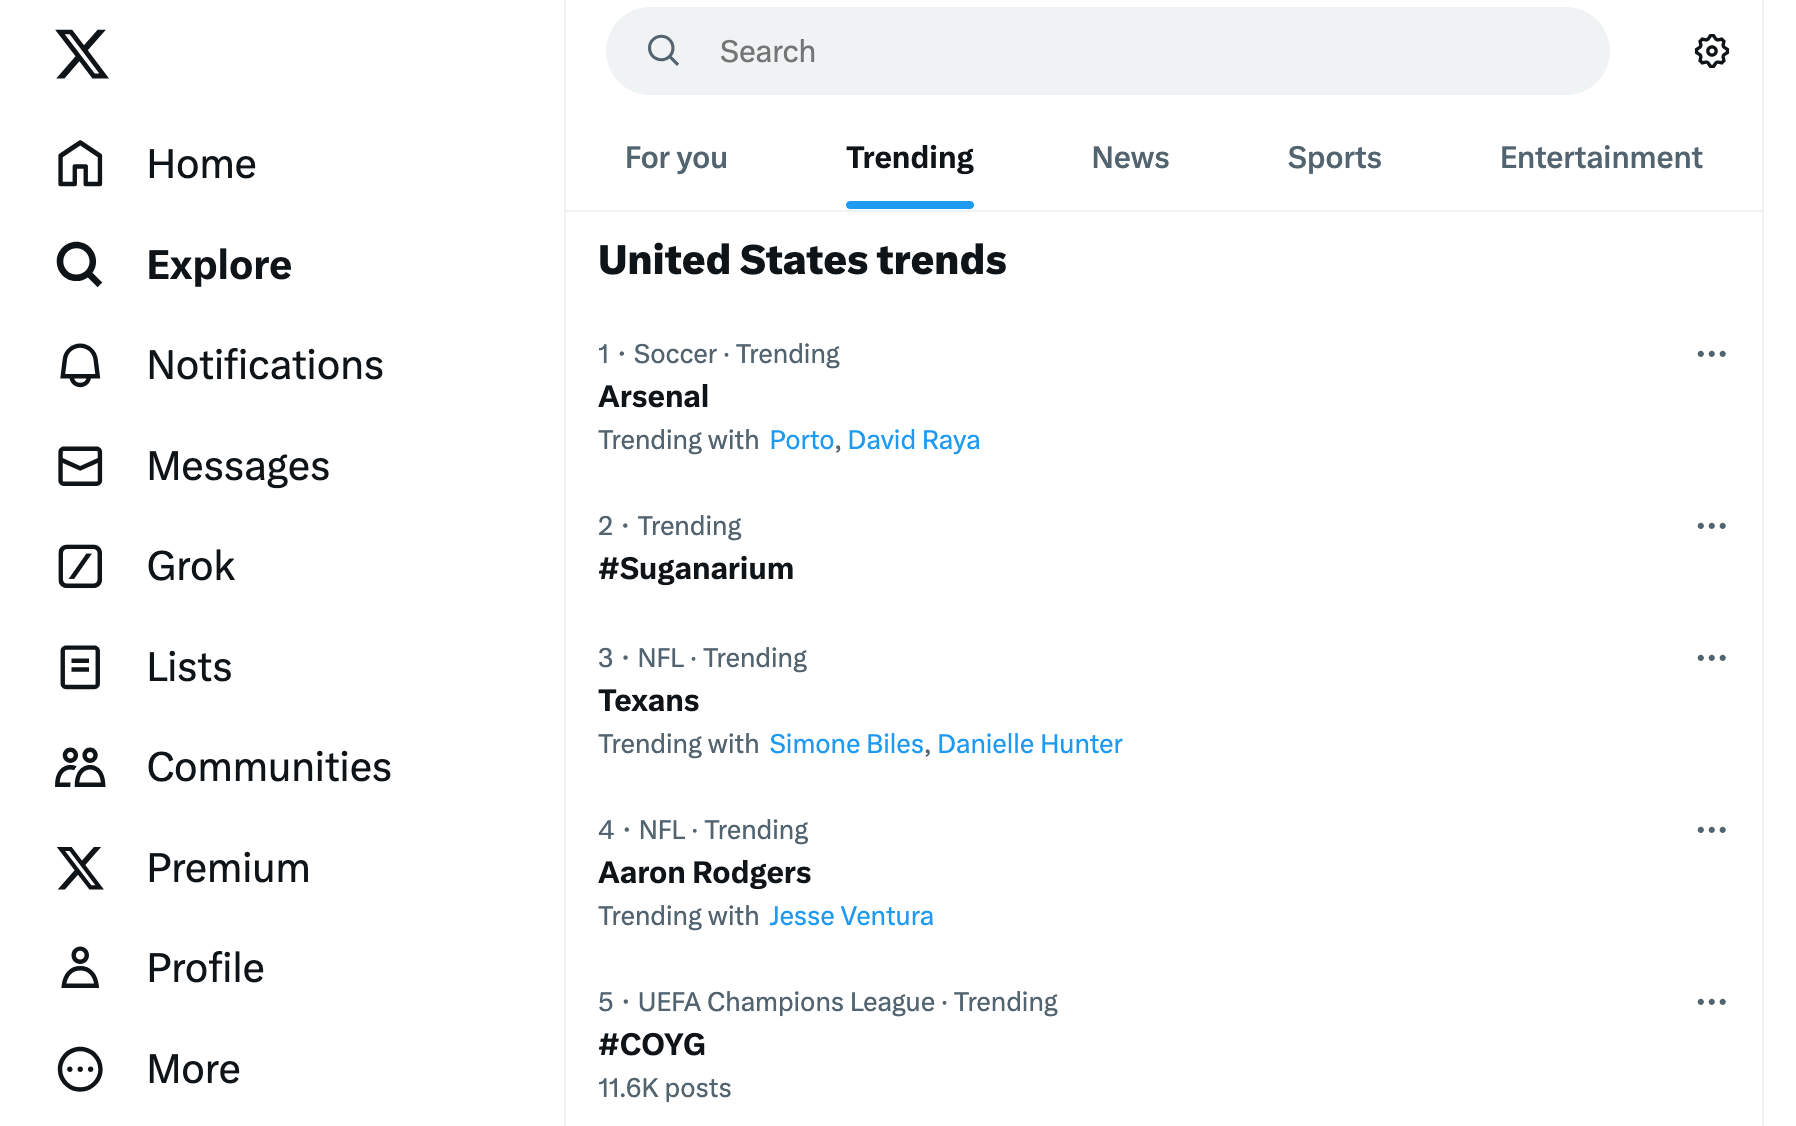Viewport: 1796px width, 1126px height.
Task: View Premium subscription page
Action: pyautogui.click(x=228, y=868)
